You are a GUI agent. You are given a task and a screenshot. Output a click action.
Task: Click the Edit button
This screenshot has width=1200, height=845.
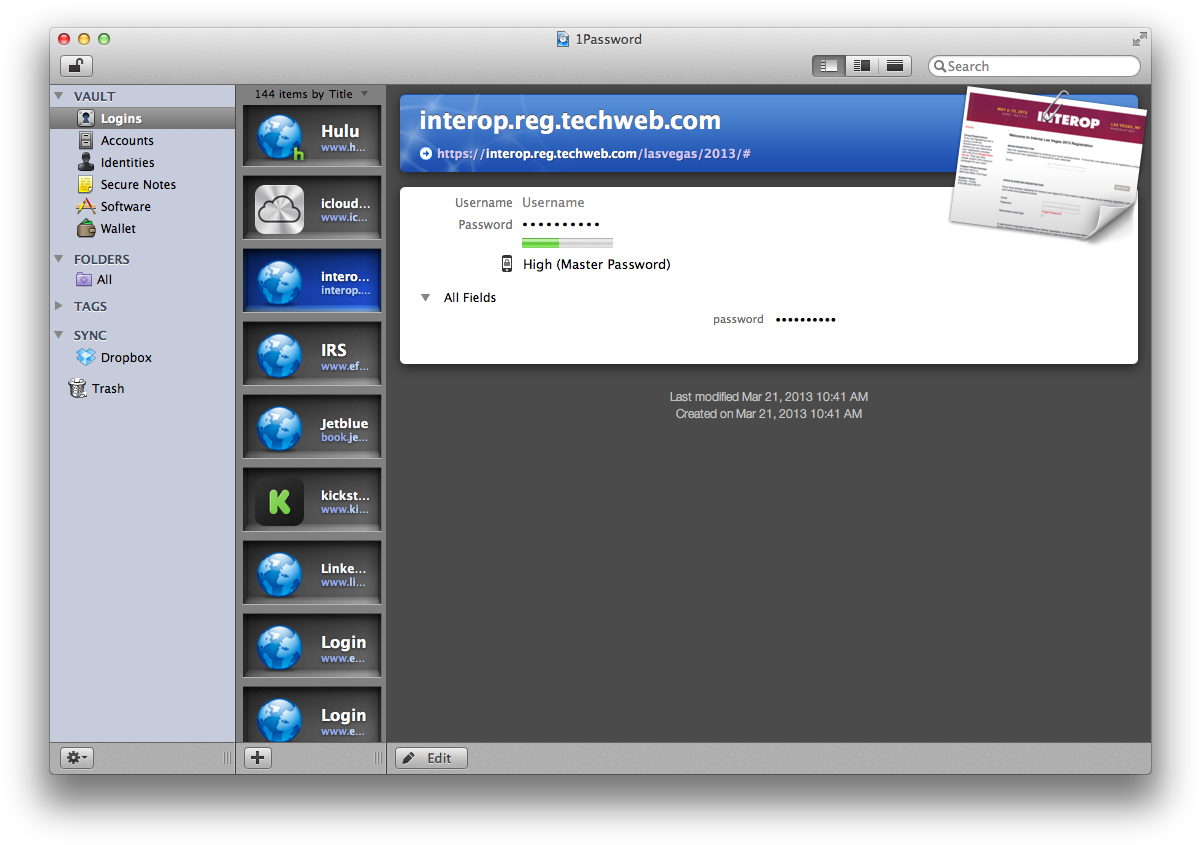click(x=431, y=758)
